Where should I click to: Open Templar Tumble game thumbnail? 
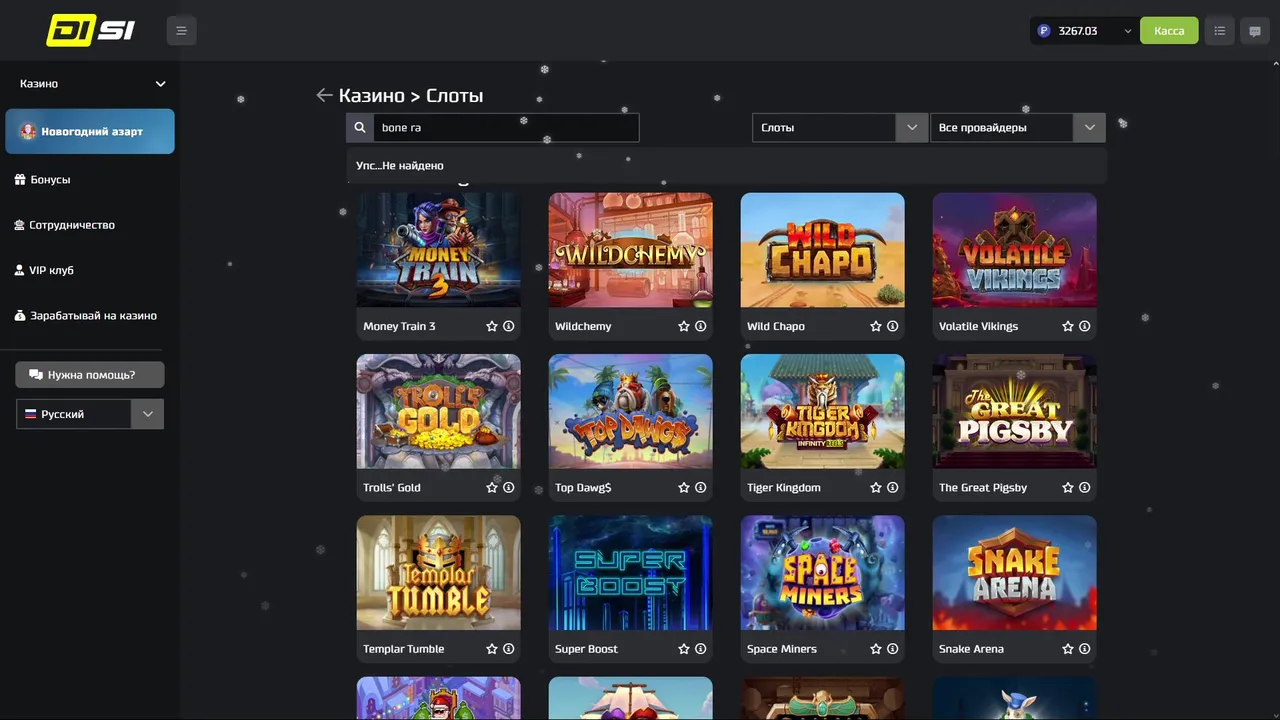438,573
